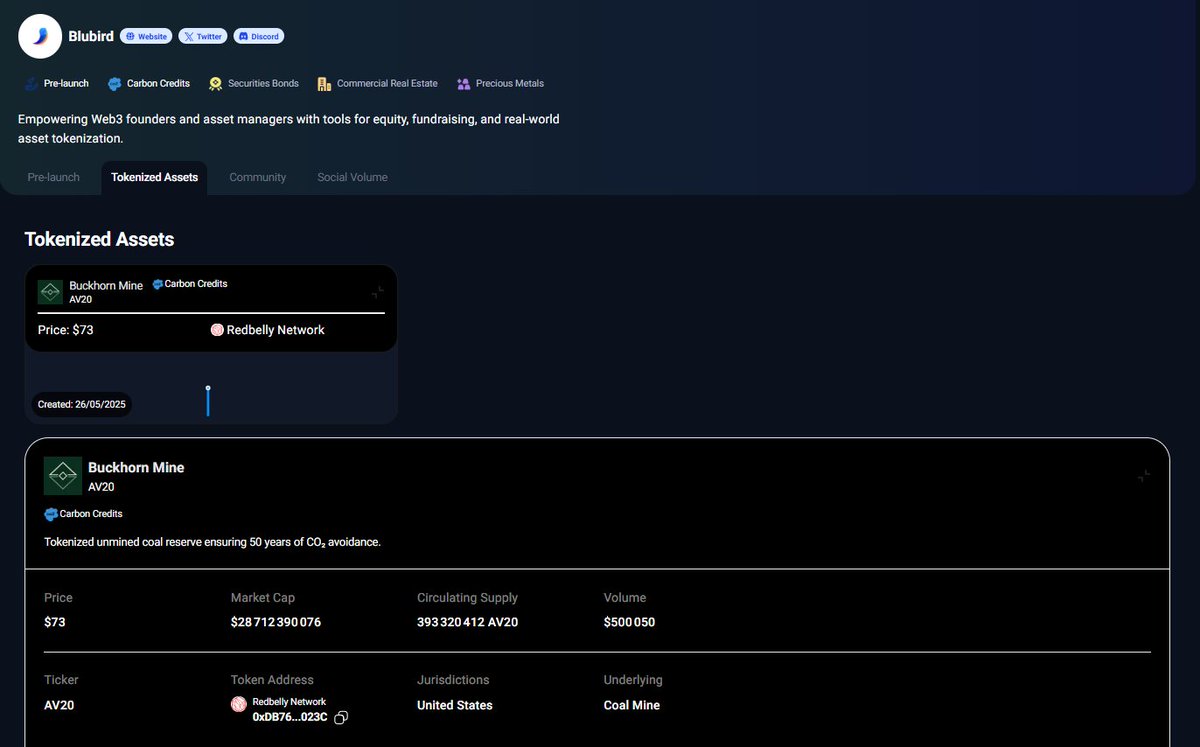Image resolution: width=1200 pixels, height=747 pixels.
Task: Switch to the Pre-launch tab
Action: point(54,177)
